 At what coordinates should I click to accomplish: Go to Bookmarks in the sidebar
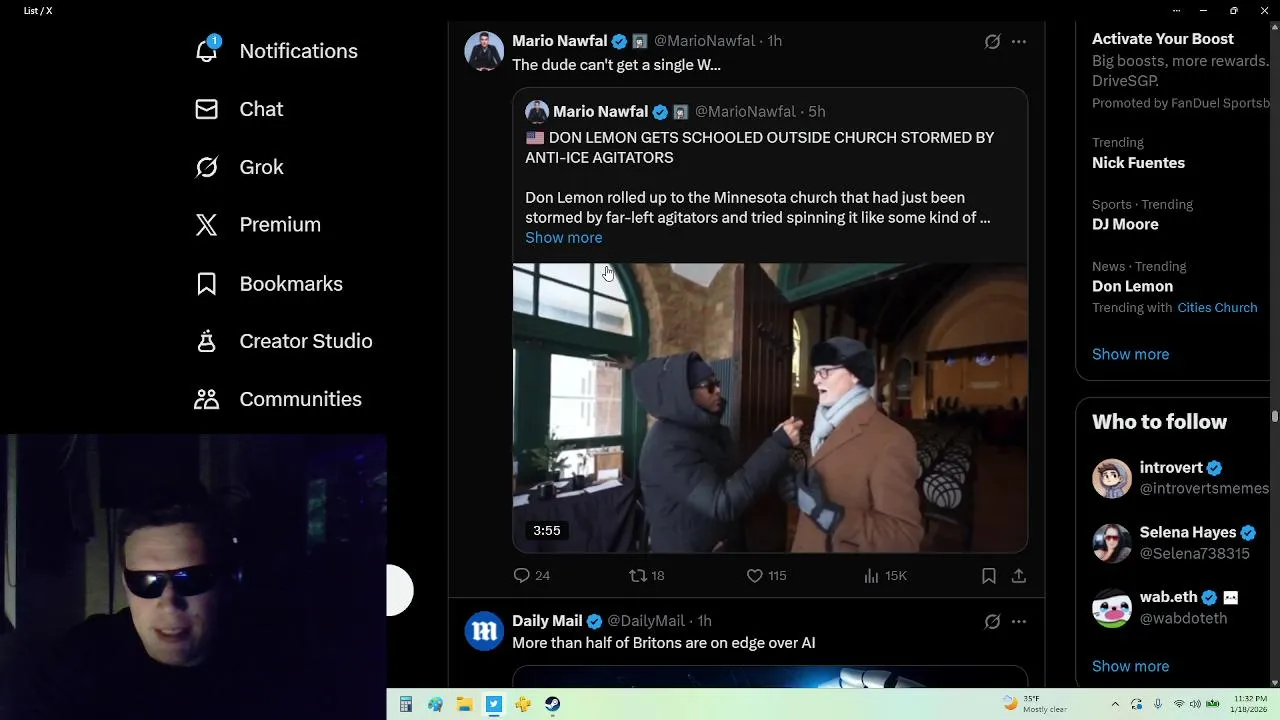point(291,284)
